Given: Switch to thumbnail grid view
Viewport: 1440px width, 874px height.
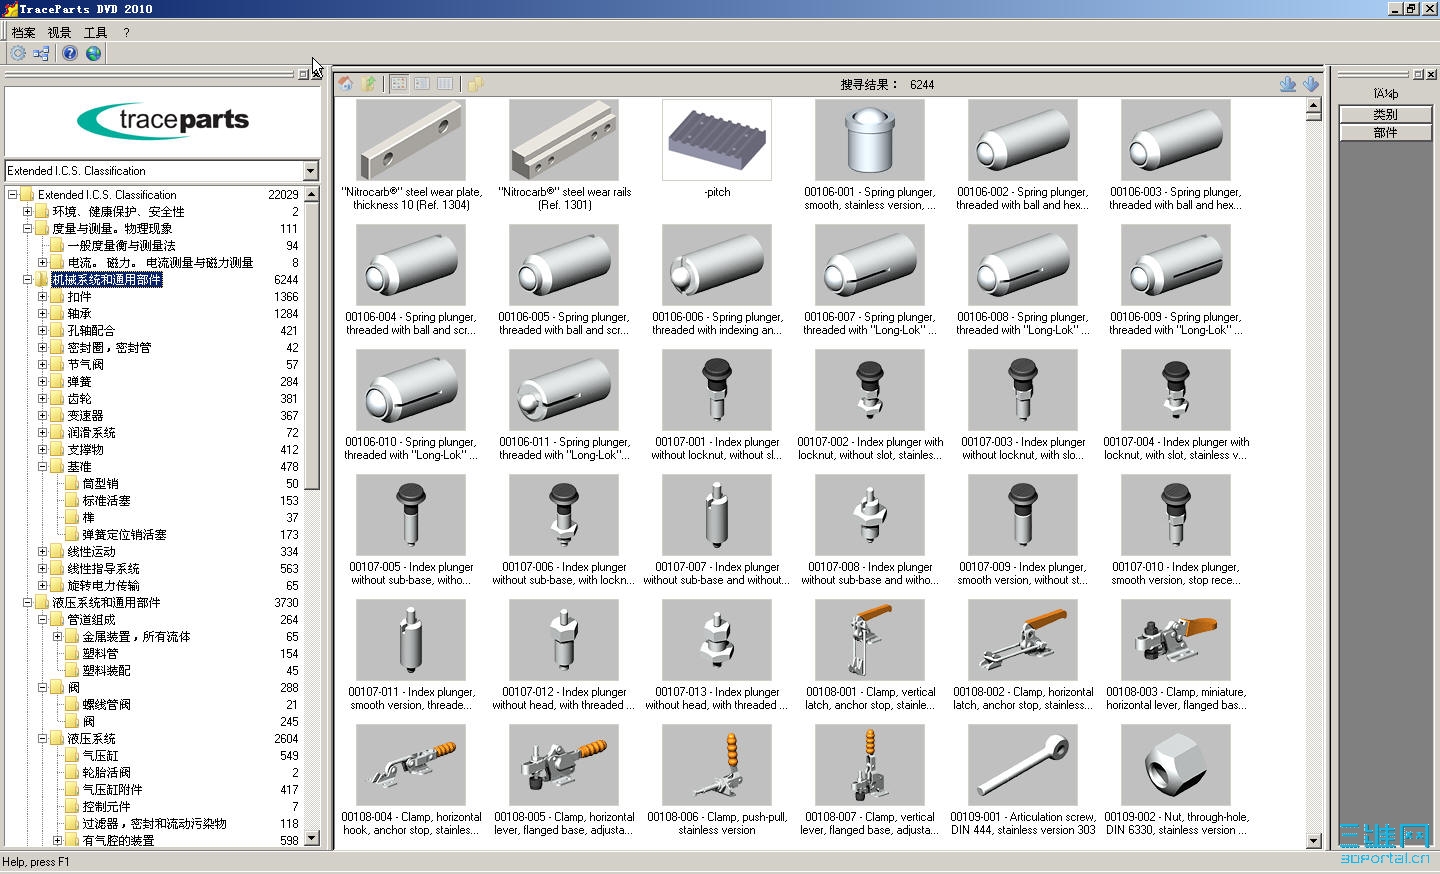Looking at the screenshot, I should pyautogui.click(x=399, y=84).
